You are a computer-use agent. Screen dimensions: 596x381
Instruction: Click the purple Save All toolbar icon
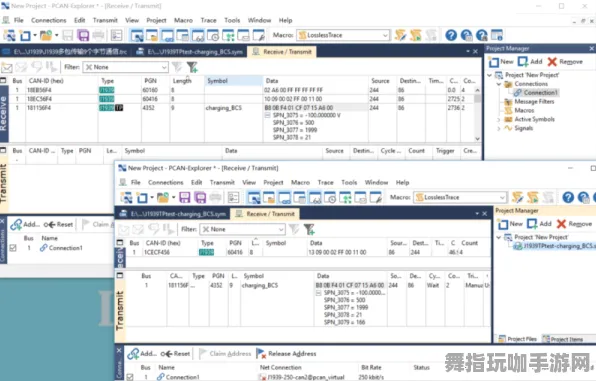coord(83,35)
